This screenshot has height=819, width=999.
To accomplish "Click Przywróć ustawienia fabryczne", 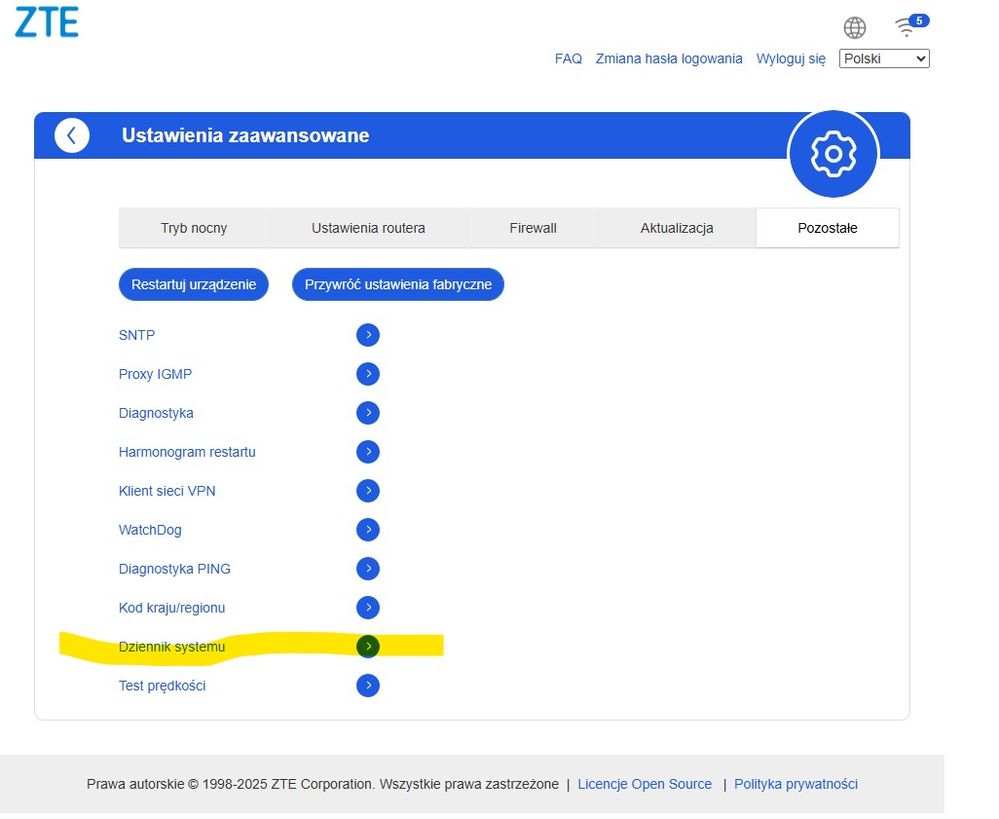I will (397, 284).
